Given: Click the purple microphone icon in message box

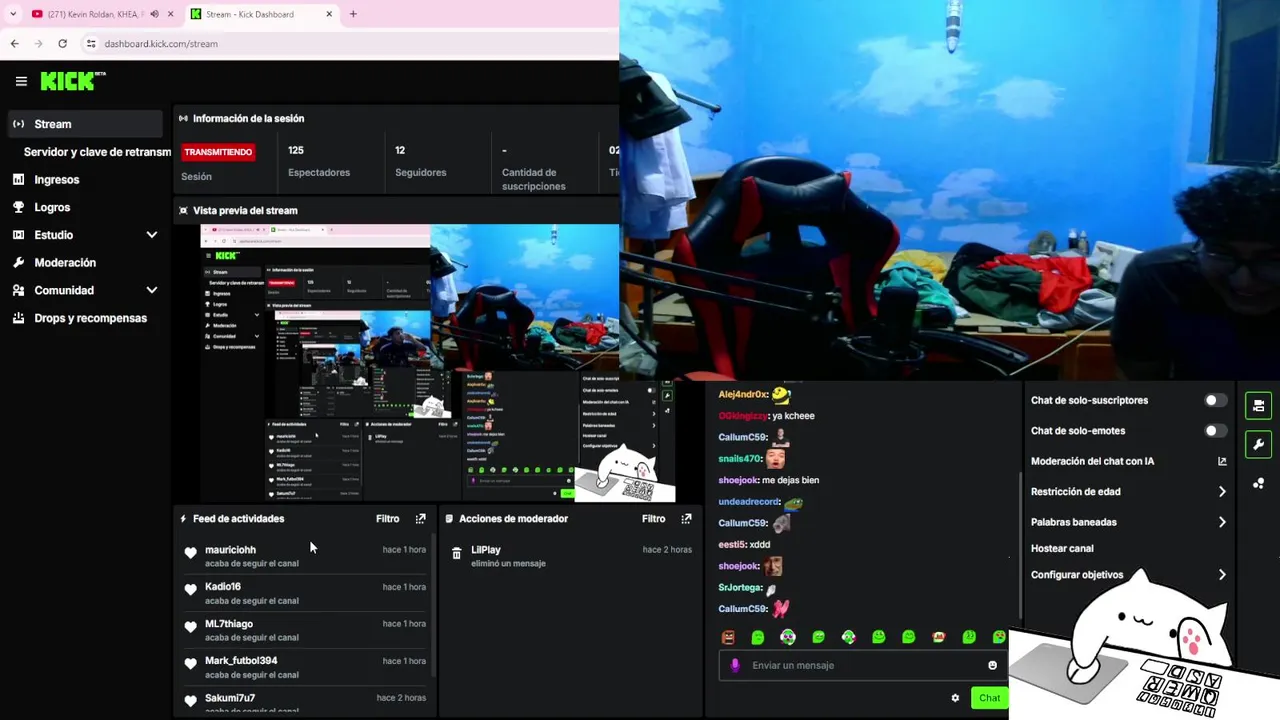Looking at the screenshot, I should pos(735,665).
